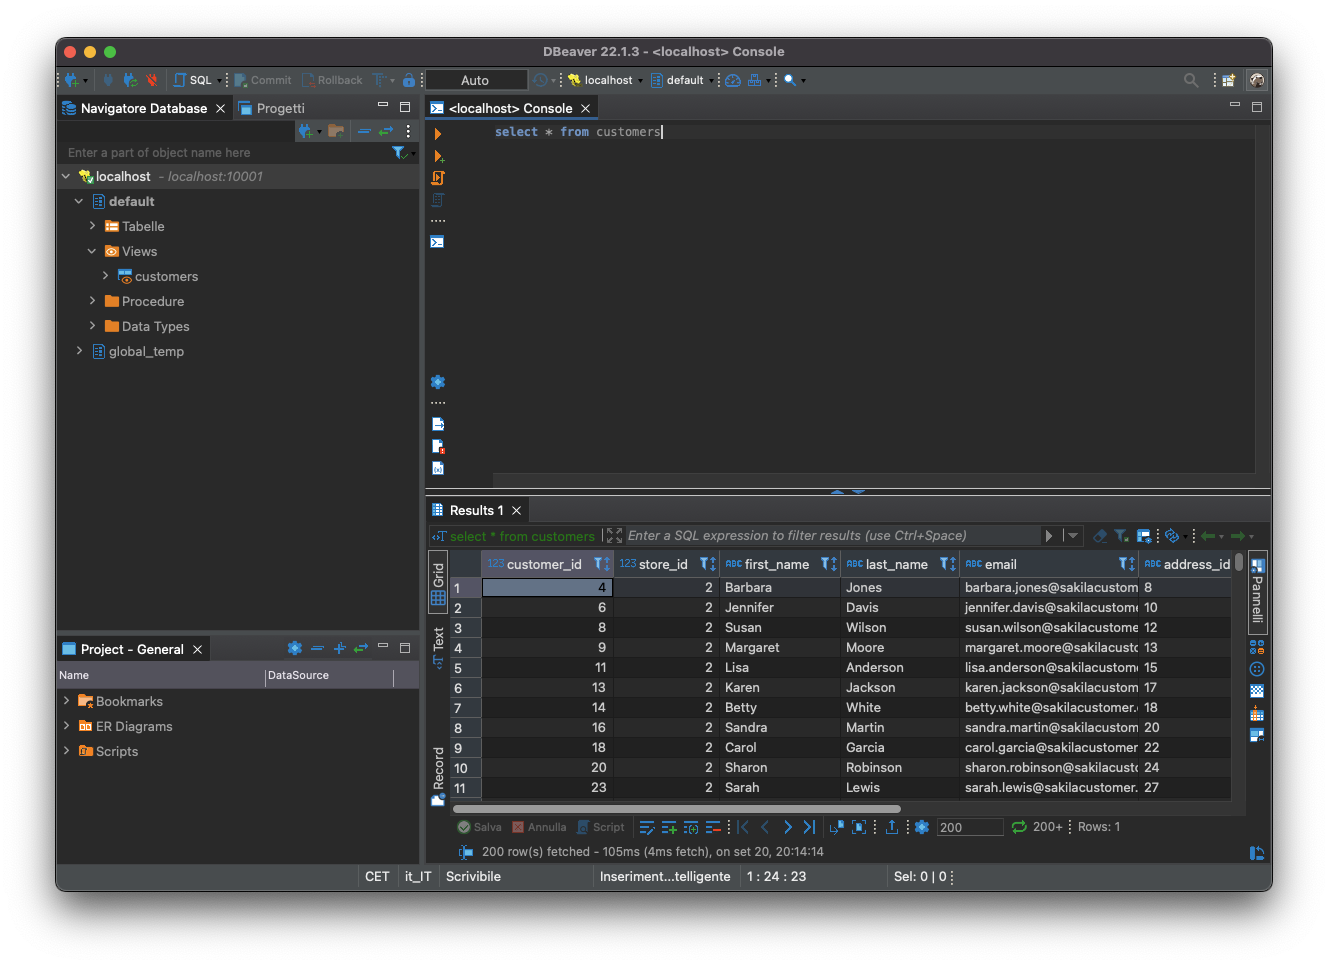Click the filter funnel icon in navigator search
The image size is (1328, 965).
click(x=399, y=152)
